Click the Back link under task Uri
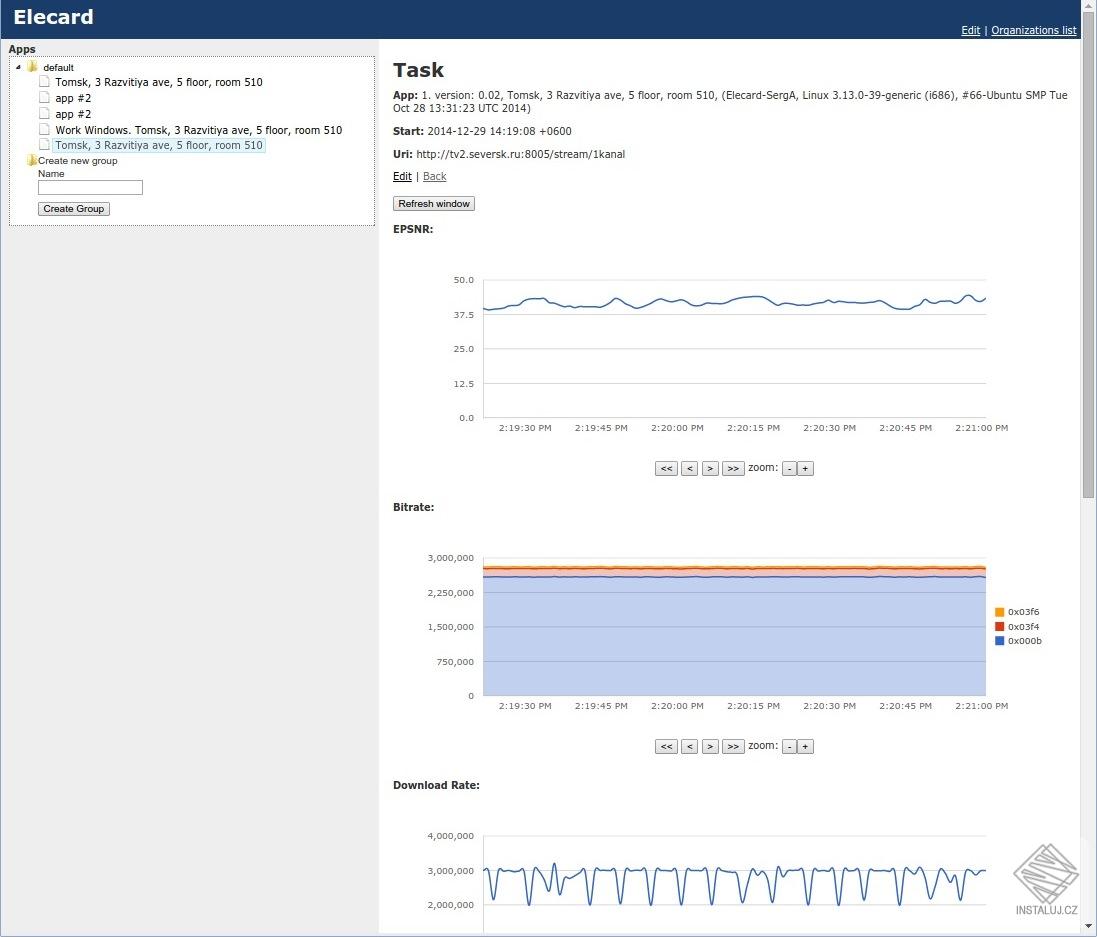 click(x=434, y=177)
